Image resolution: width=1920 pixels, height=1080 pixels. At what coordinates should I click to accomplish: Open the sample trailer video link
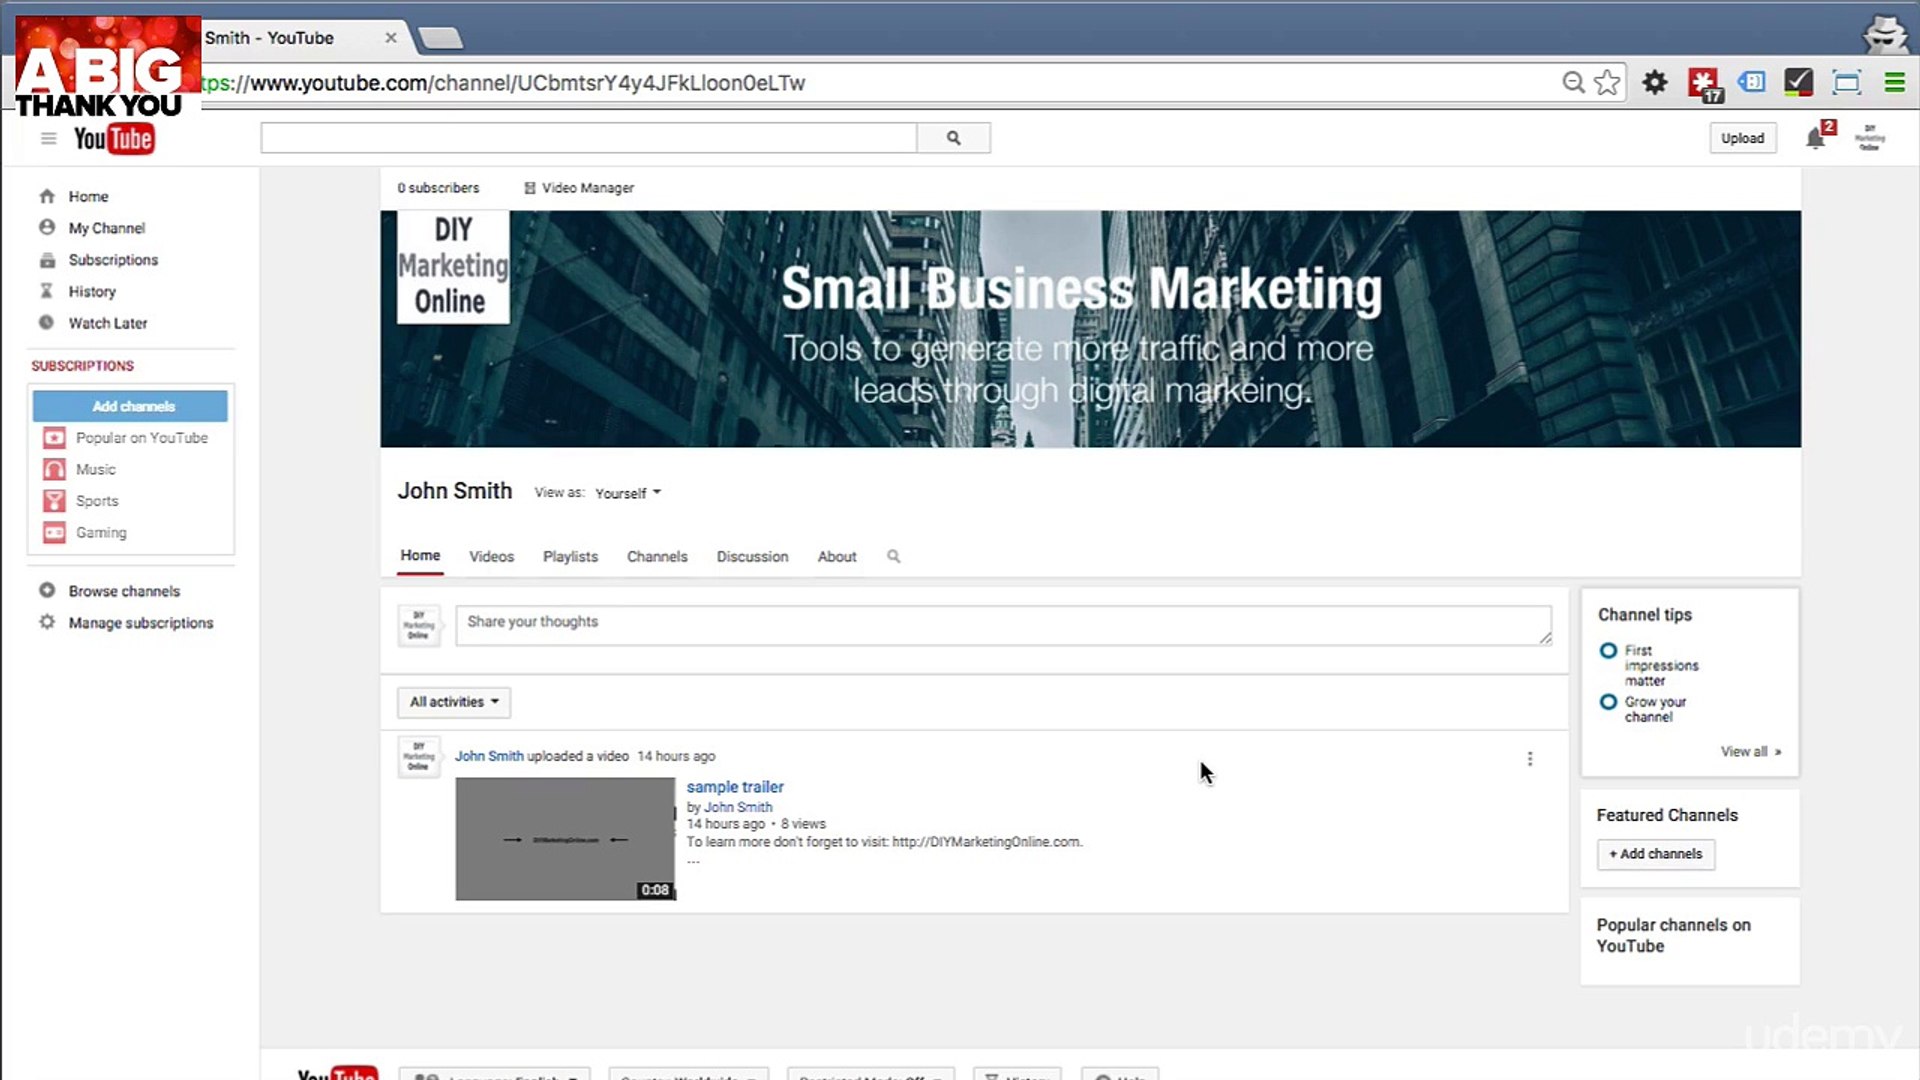tap(734, 787)
